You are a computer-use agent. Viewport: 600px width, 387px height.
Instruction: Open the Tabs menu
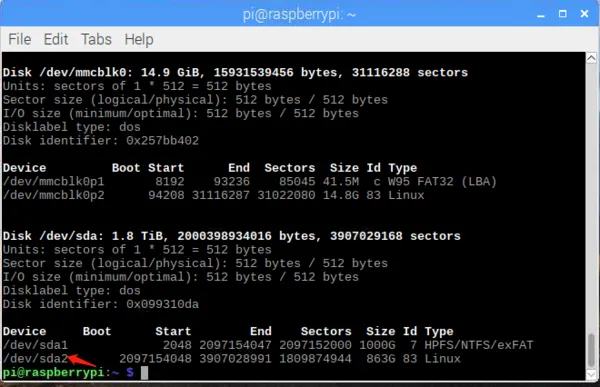coord(96,39)
